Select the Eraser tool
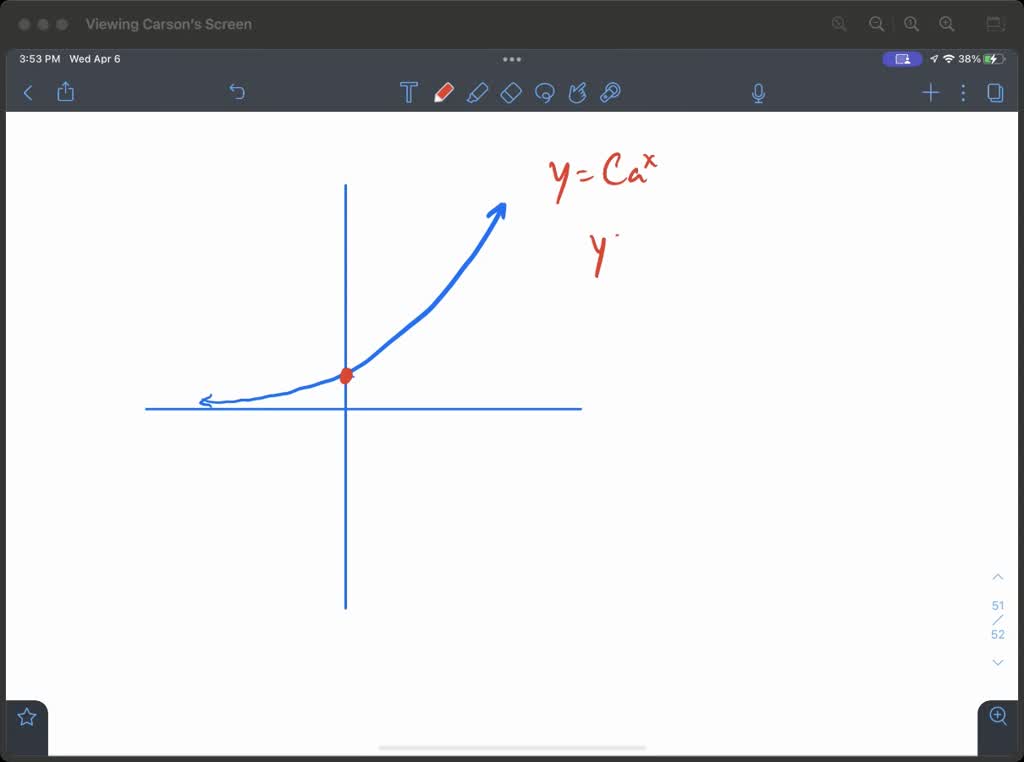Screen dimensions: 1024x762 tap(511, 92)
